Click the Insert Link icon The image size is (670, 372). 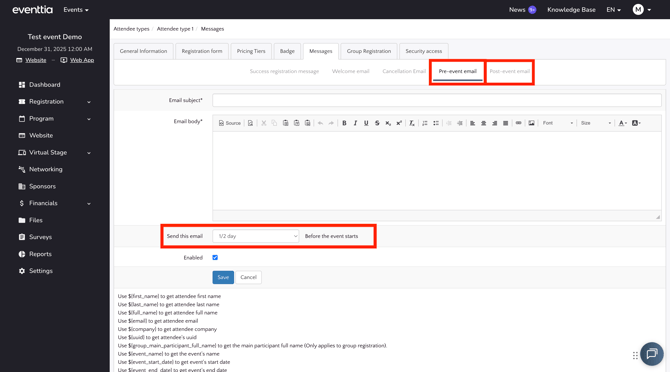[518, 123]
